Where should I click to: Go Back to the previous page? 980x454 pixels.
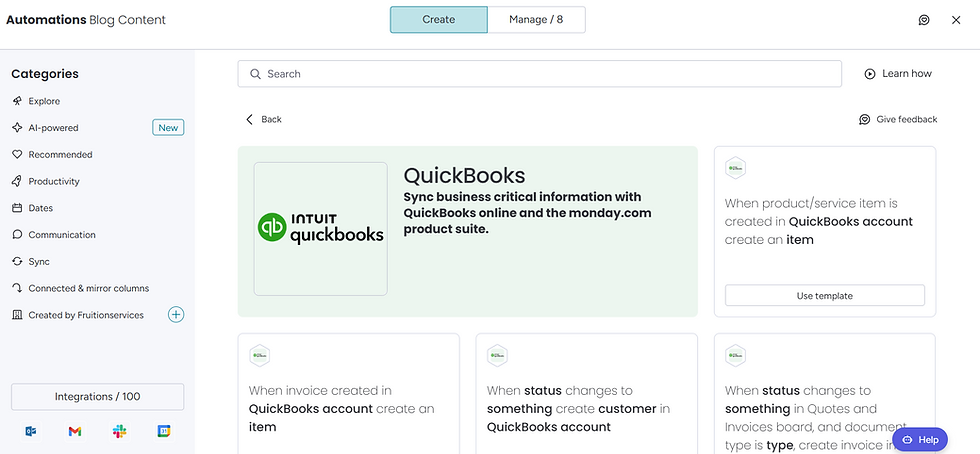[263, 119]
